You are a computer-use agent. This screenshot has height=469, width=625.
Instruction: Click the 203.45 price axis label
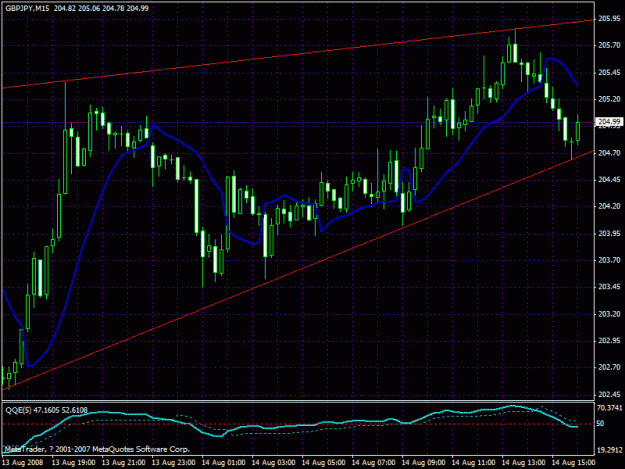pos(609,287)
